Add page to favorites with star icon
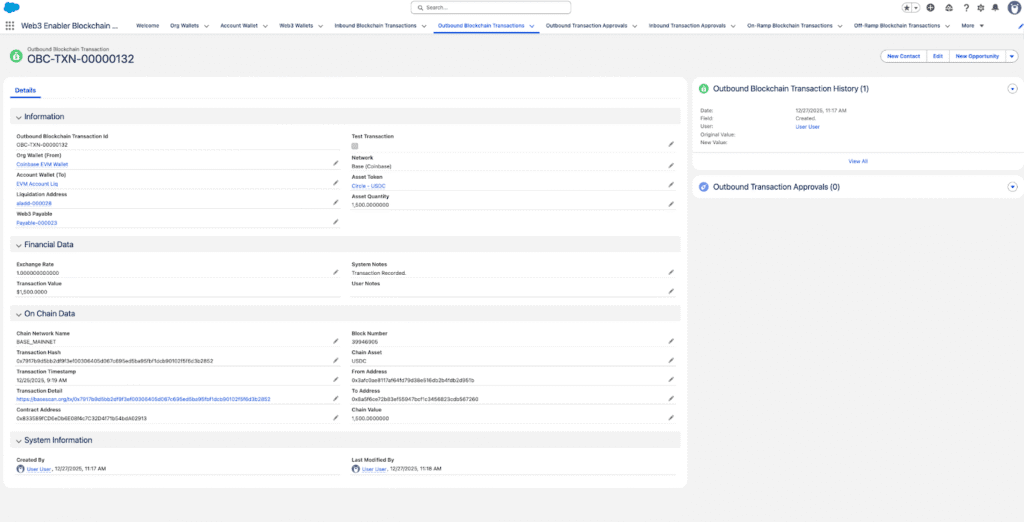This screenshot has width=1024, height=522. click(x=907, y=7)
